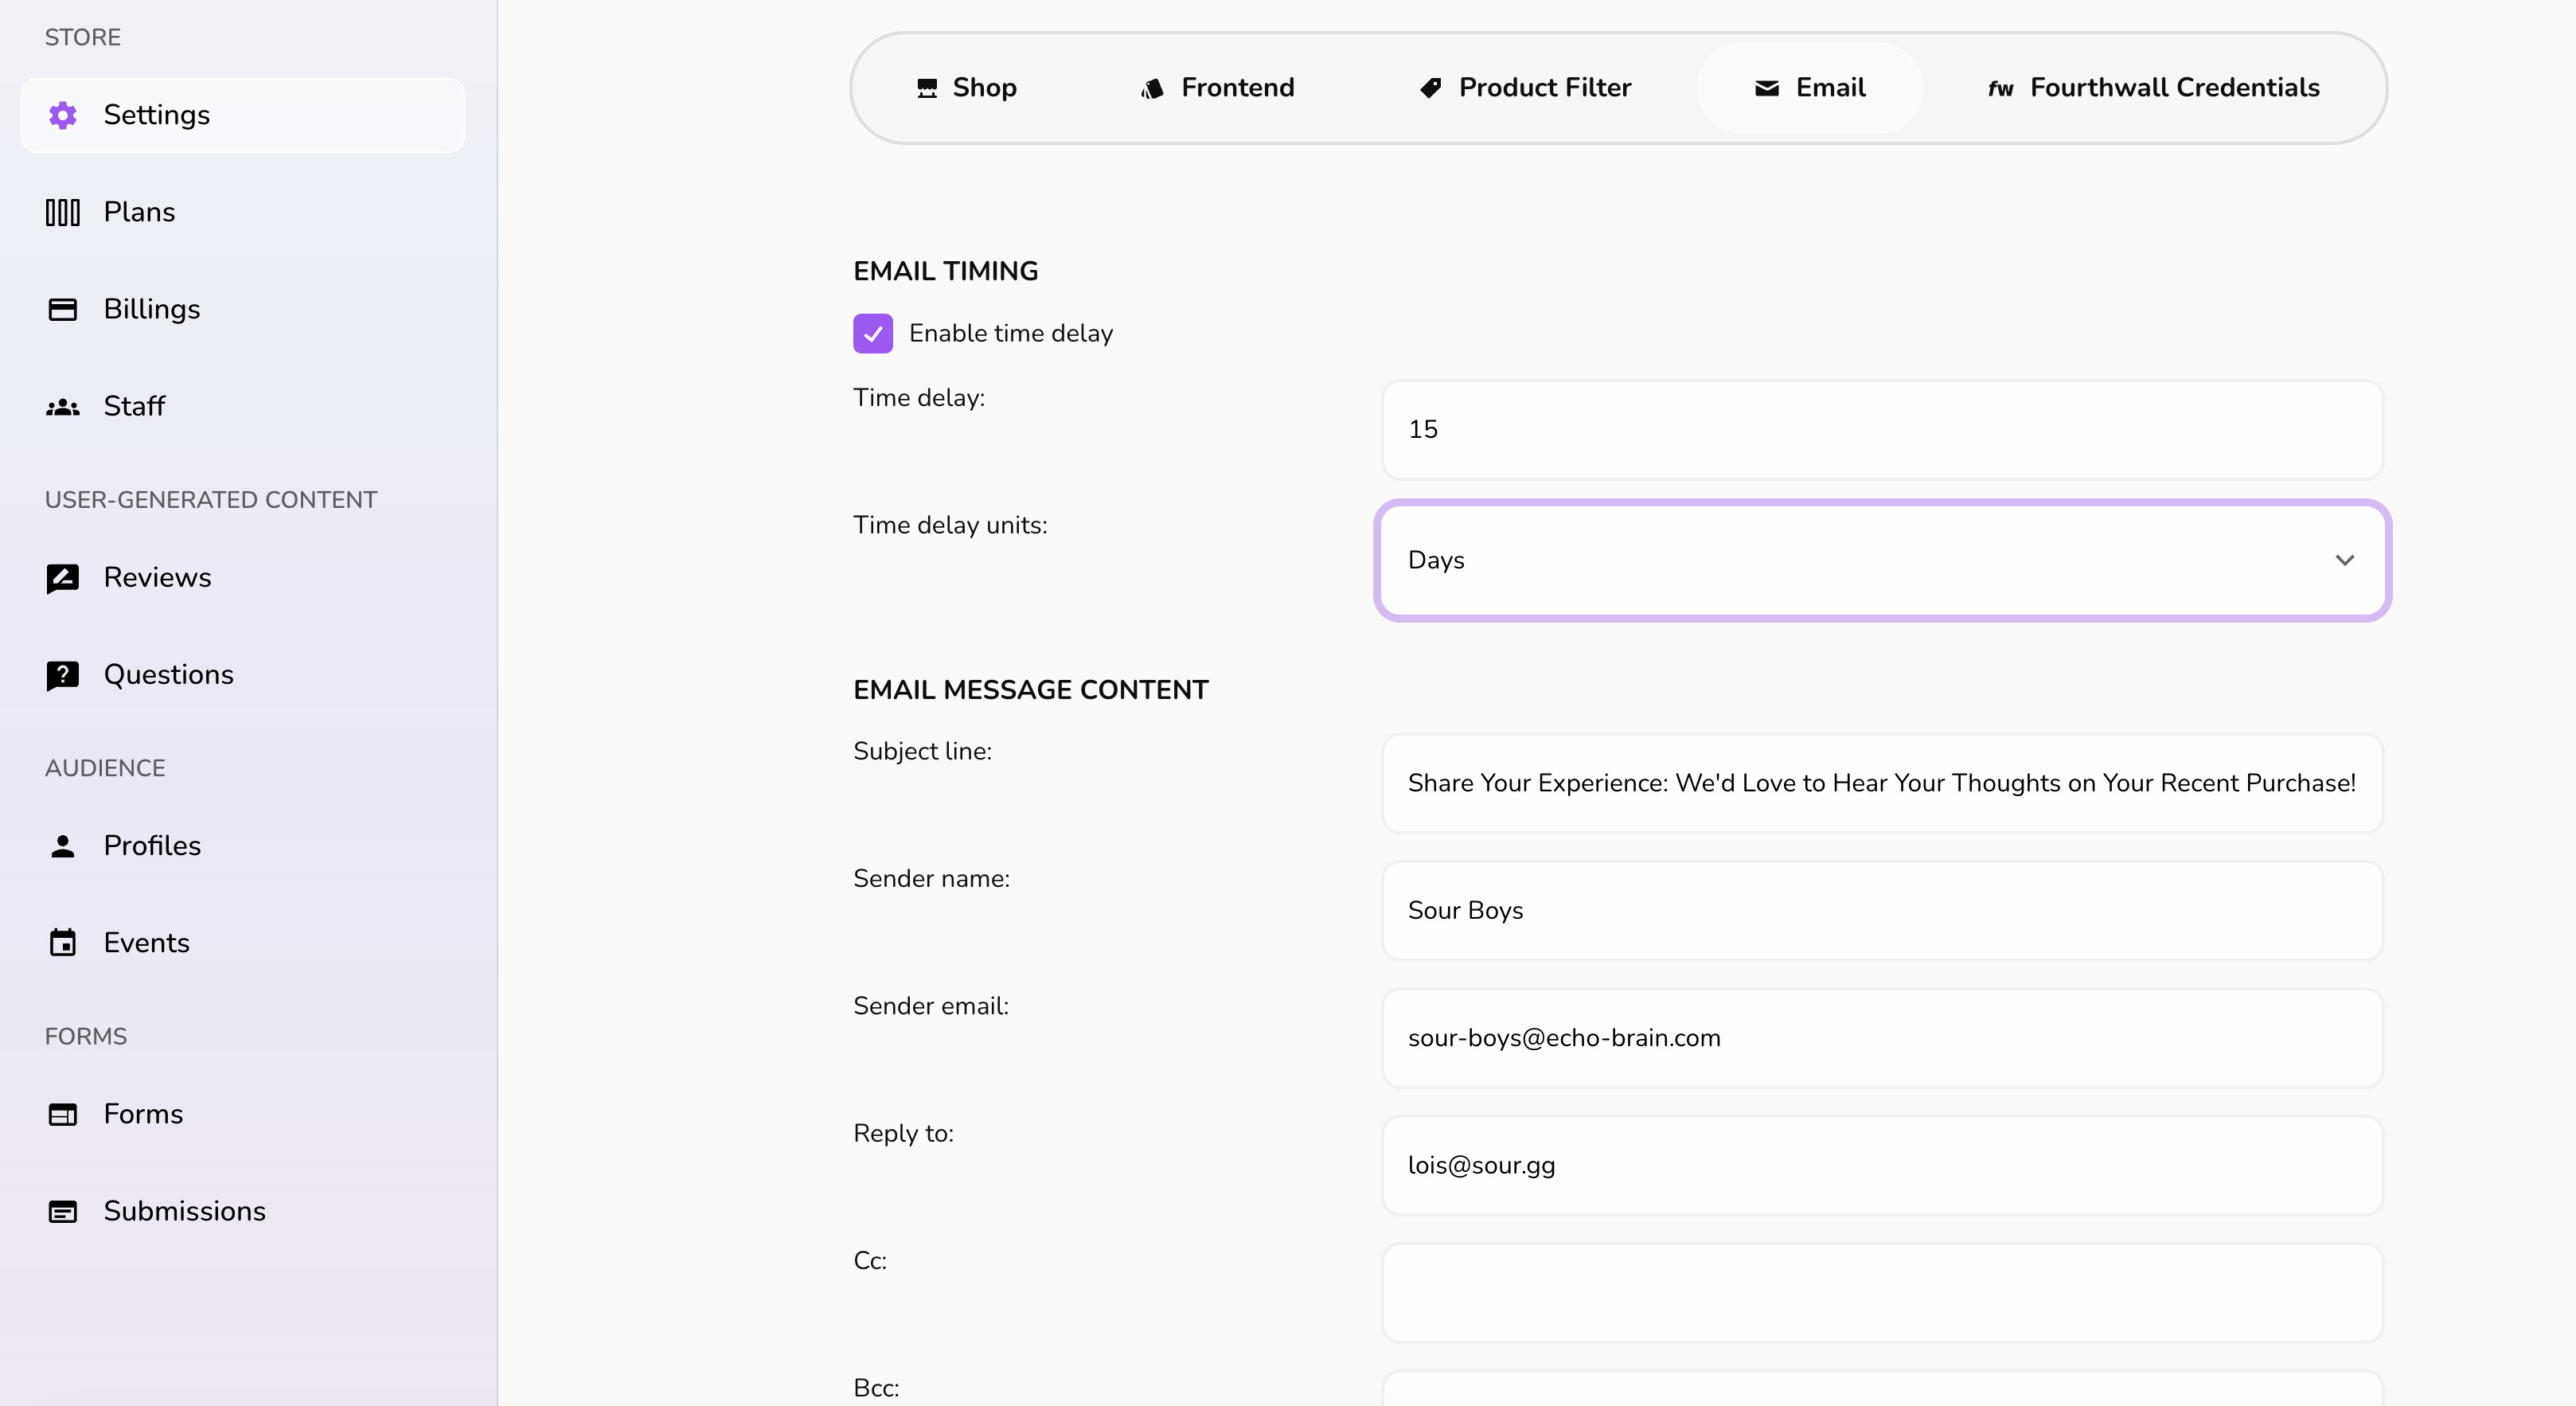
Task: Click the Staff icon in sidebar
Action: (x=62, y=407)
